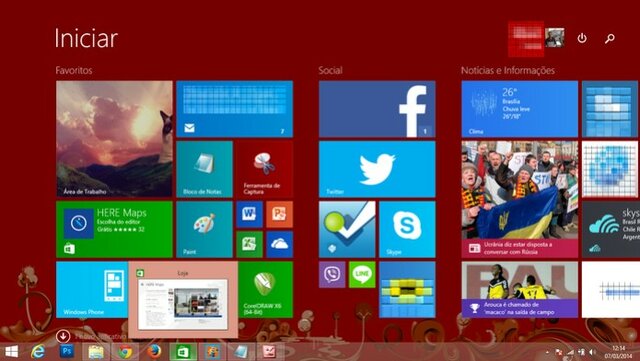This screenshot has height=361, width=640.
Task: Click the Notícias e Informações group heading
Action: [508, 70]
